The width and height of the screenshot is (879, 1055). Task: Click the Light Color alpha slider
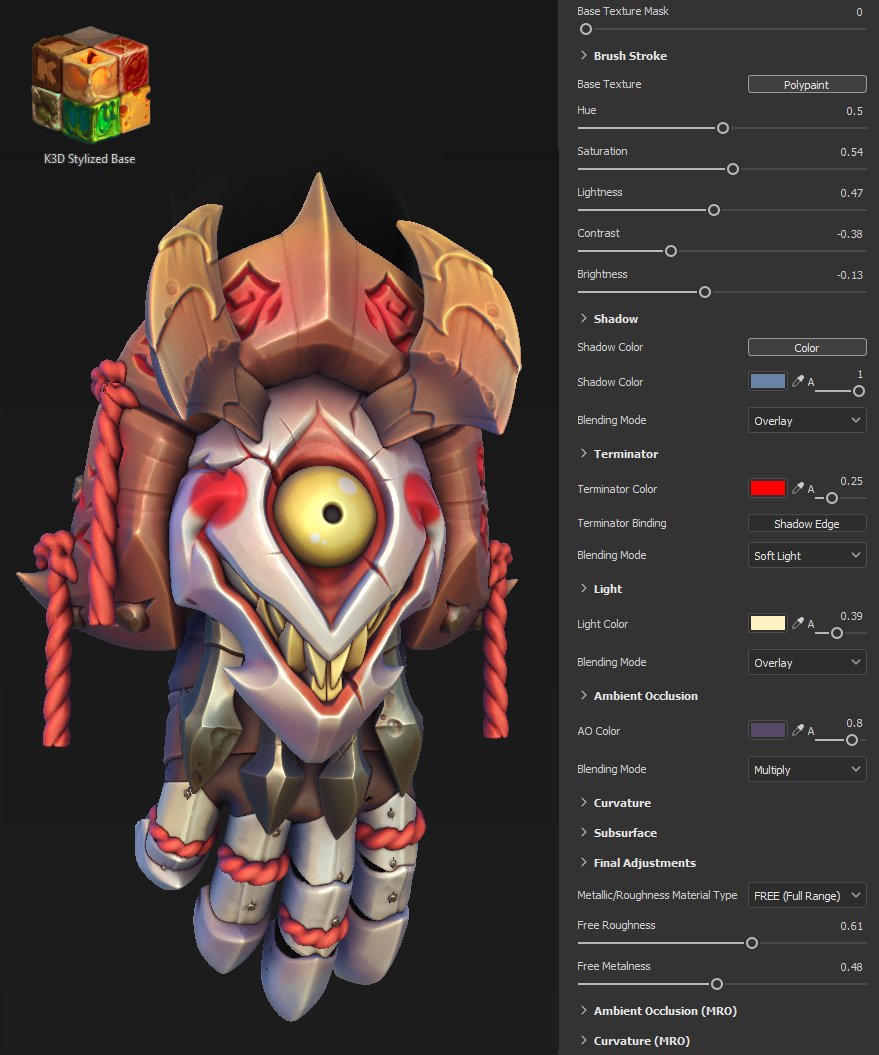(x=841, y=633)
